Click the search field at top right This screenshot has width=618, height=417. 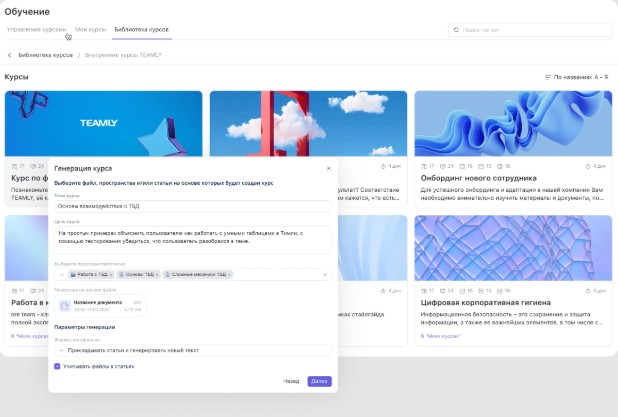(530, 30)
